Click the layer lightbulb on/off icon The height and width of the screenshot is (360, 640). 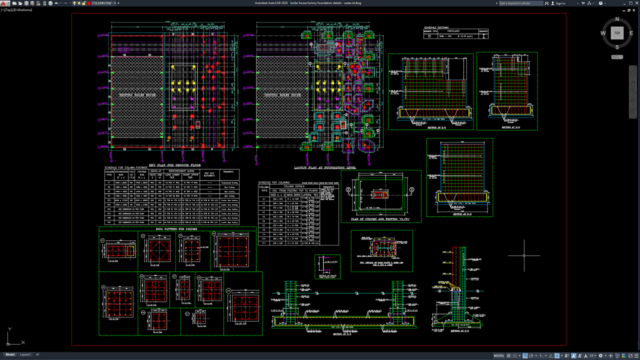coord(74,3)
